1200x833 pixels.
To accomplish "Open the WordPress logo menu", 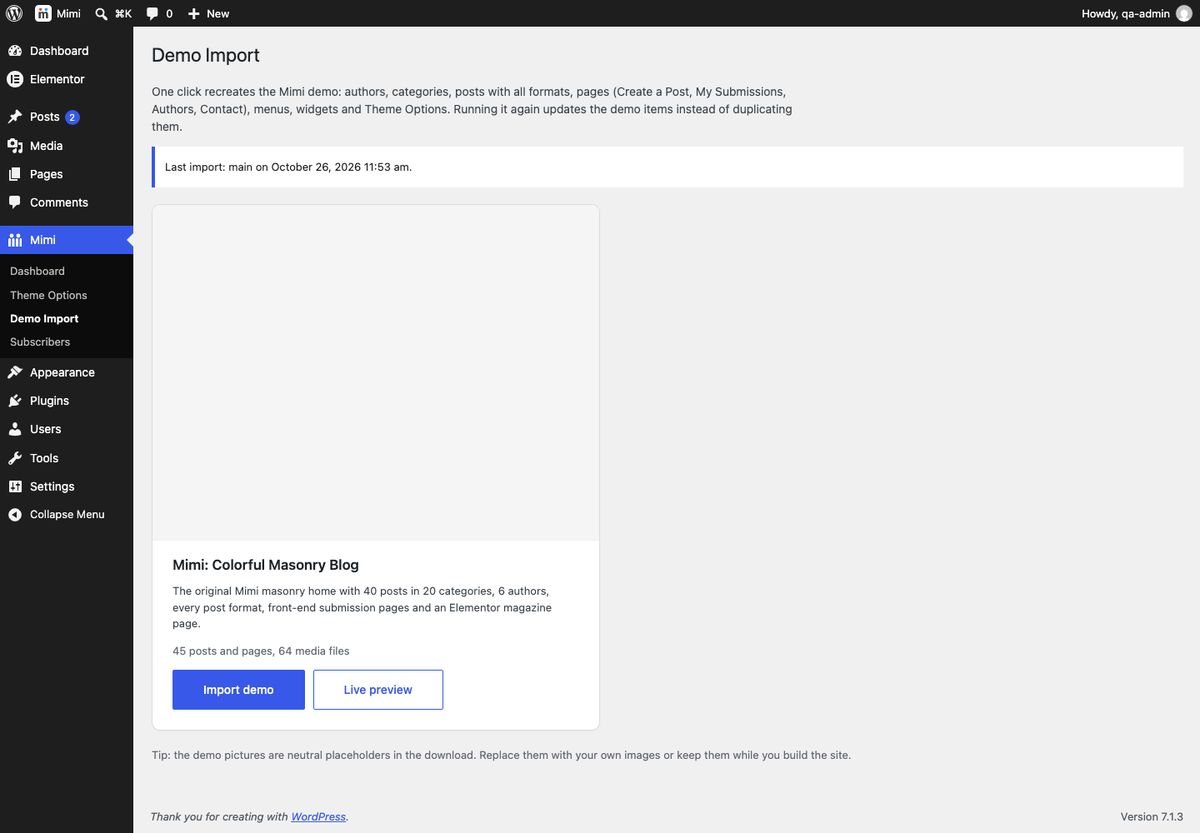I will (14, 13).
